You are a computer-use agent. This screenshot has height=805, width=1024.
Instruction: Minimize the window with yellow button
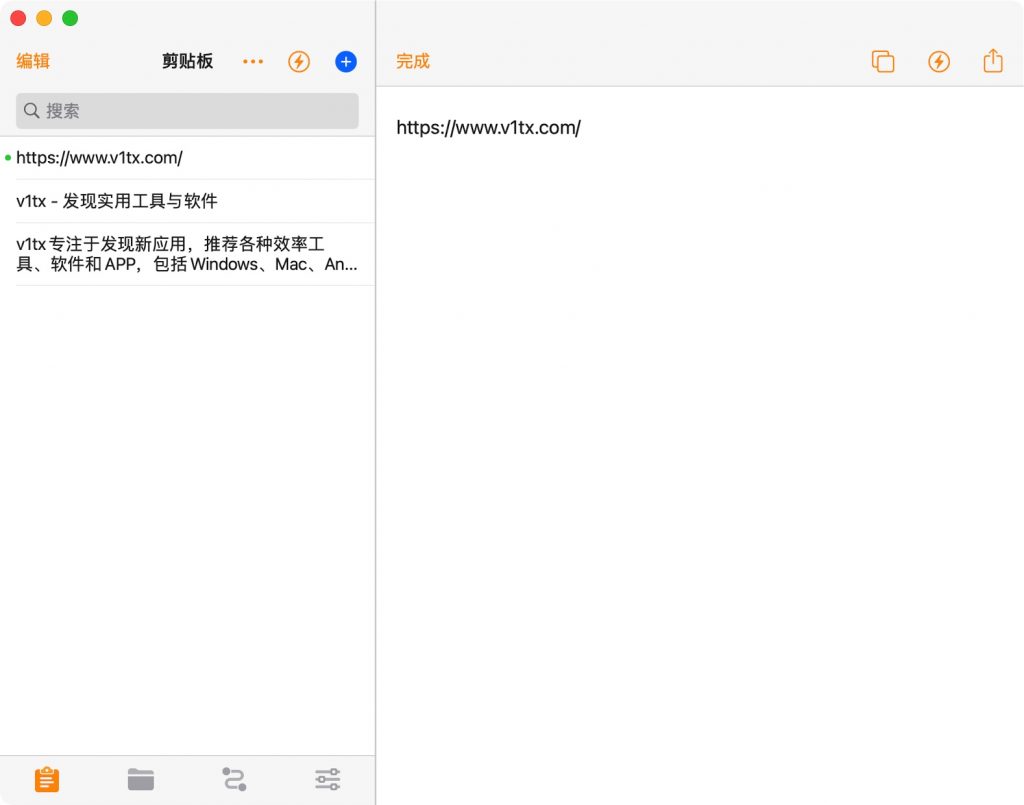pyautogui.click(x=44, y=18)
